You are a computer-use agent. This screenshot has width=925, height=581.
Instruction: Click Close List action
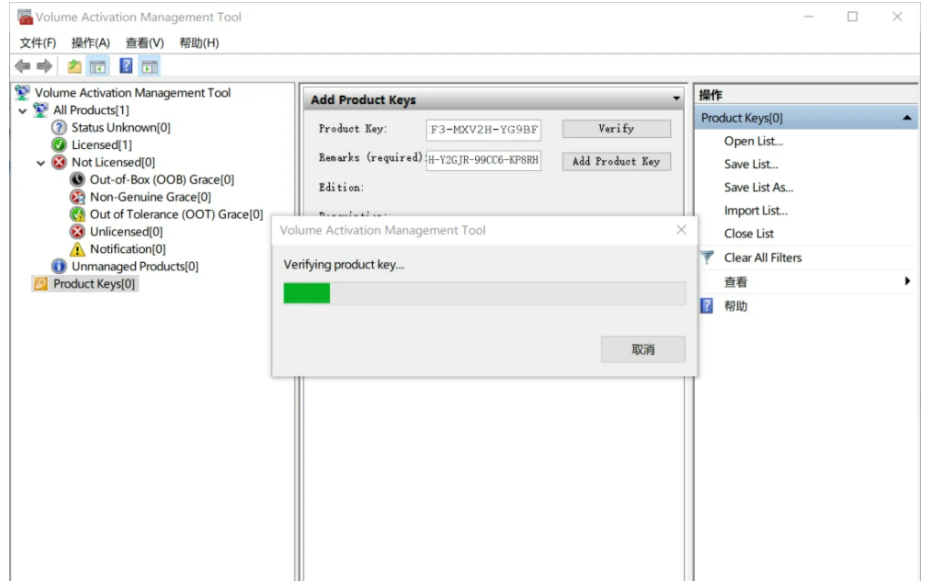[749, 234]
